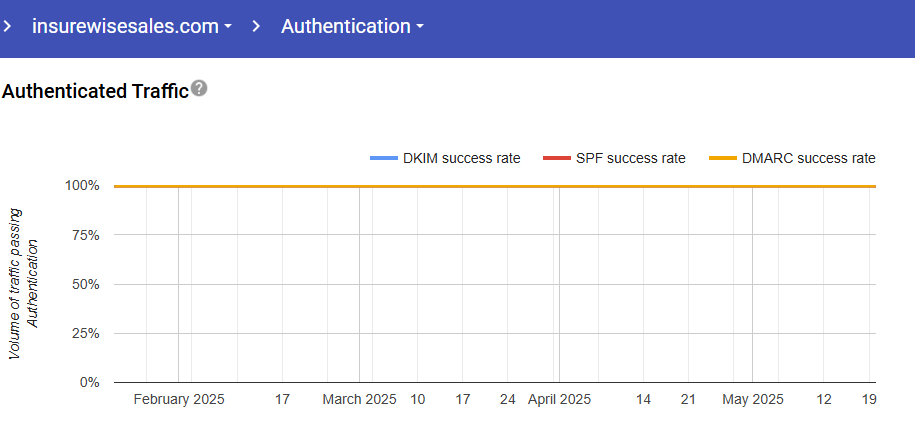The width and height of the screenshot is (915, 421).
Task: Select the February 2025 axis label
Action: pyautogui.click(x=179, y=399)
